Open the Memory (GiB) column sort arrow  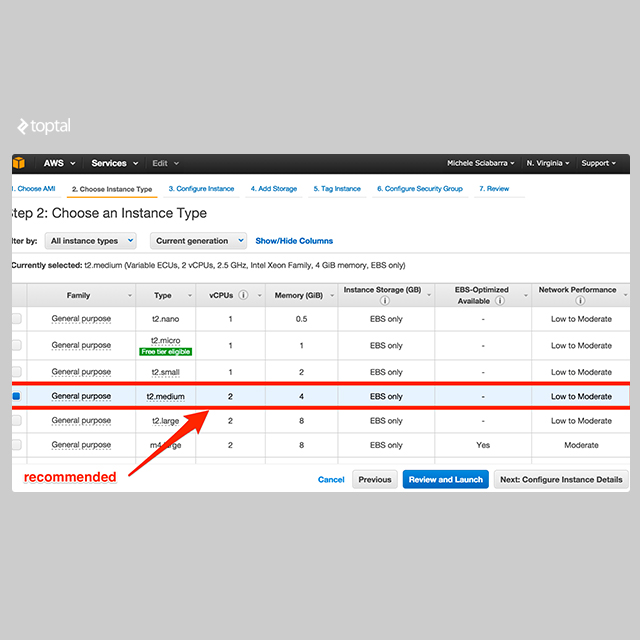pyautogui.click(x=332, y=296)
